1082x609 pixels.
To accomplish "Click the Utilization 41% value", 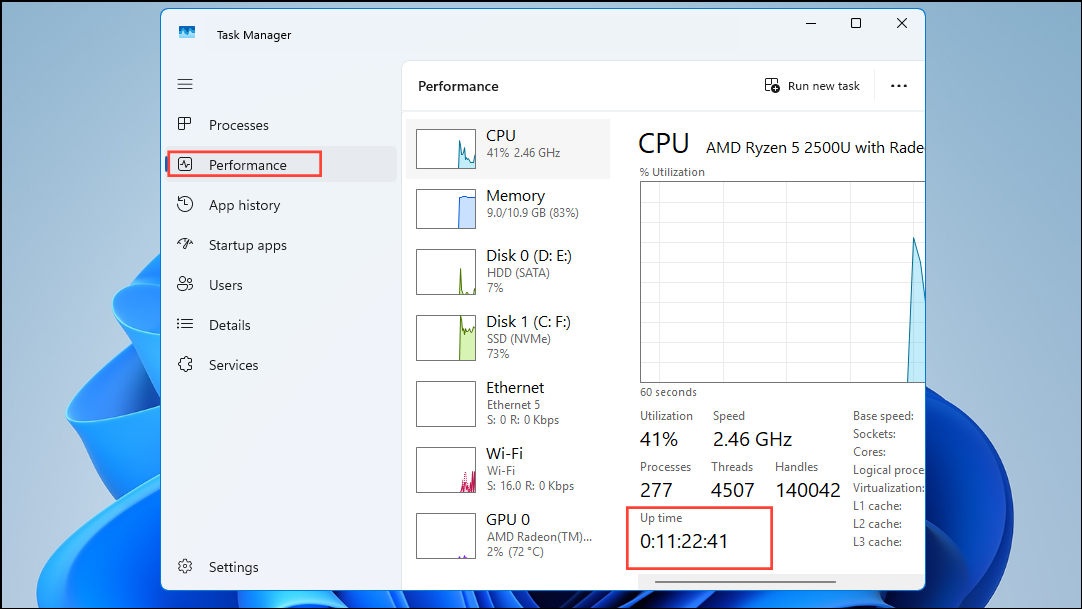I will click(x=659, y=439).
